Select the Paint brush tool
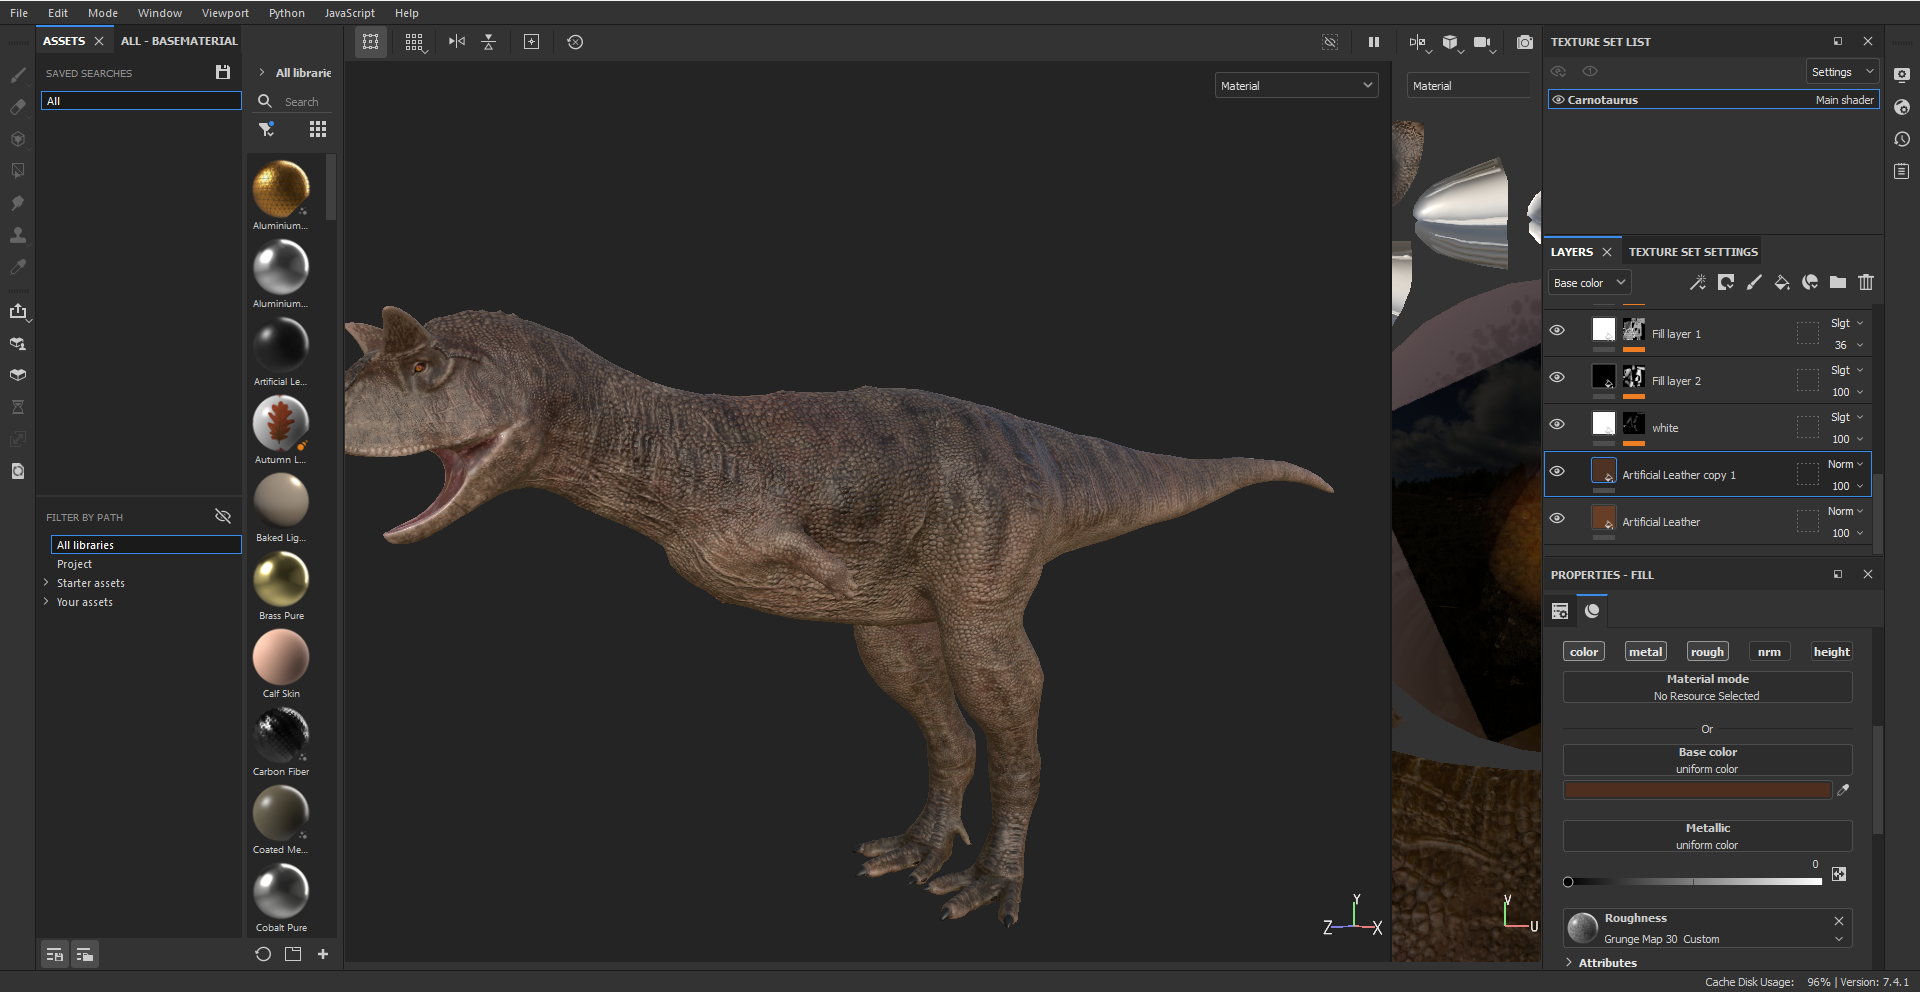The width and height of the screenshot is (1920, 992). [x=18, y=77]
